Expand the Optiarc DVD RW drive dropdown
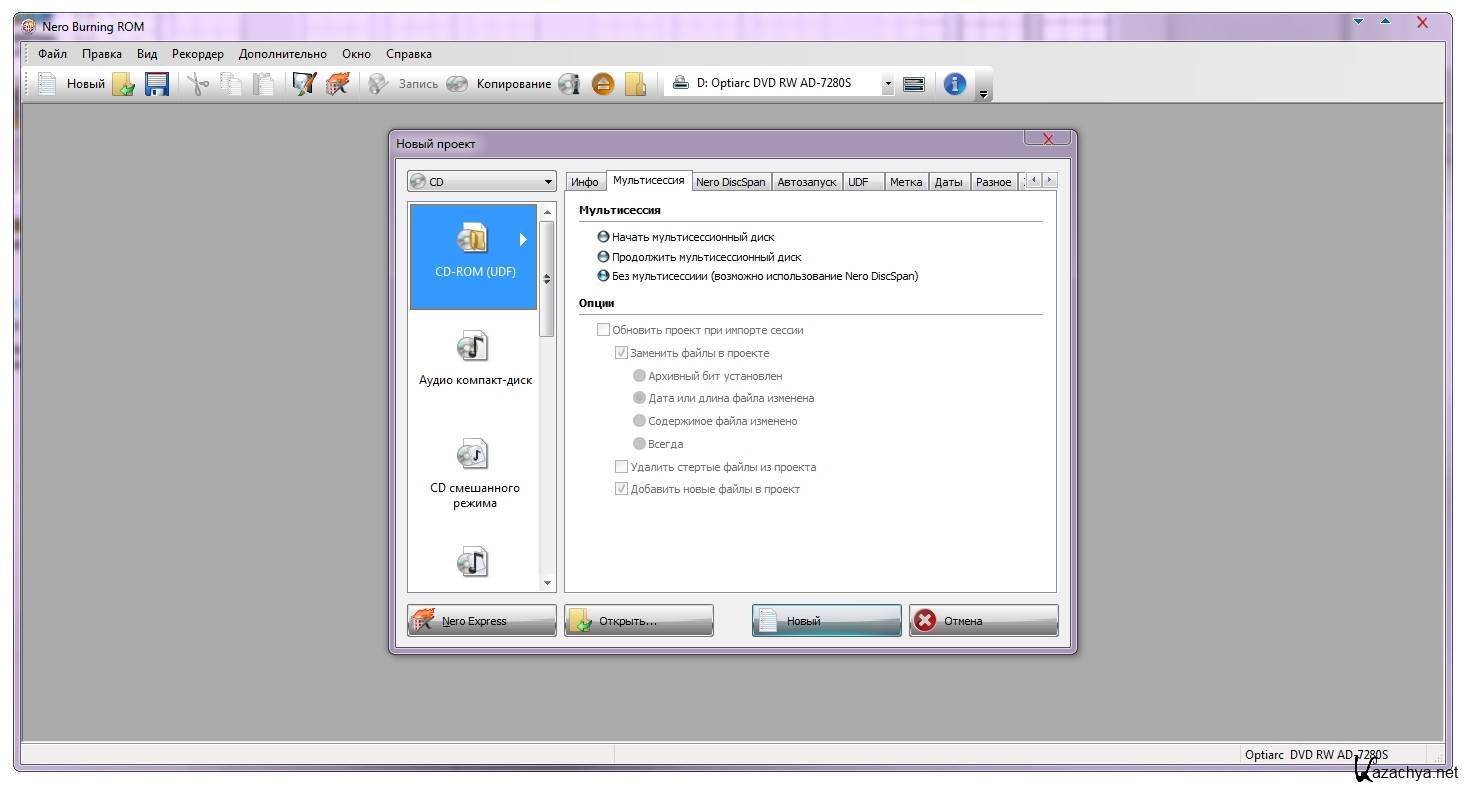This screenshot has height=791, width=1470. point(887,85)
